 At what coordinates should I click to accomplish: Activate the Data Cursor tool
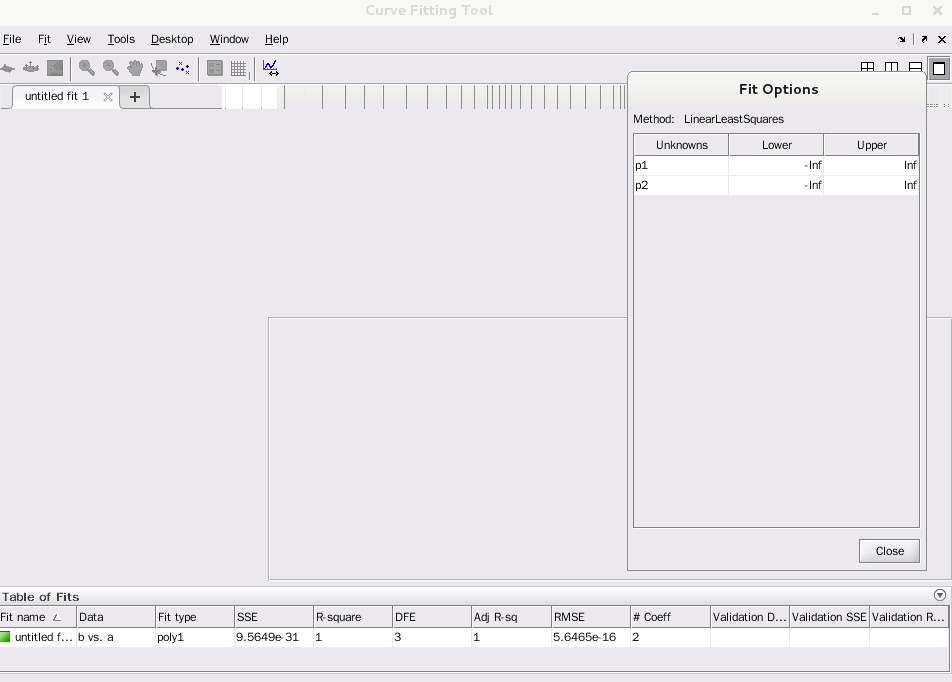[159, 67]
